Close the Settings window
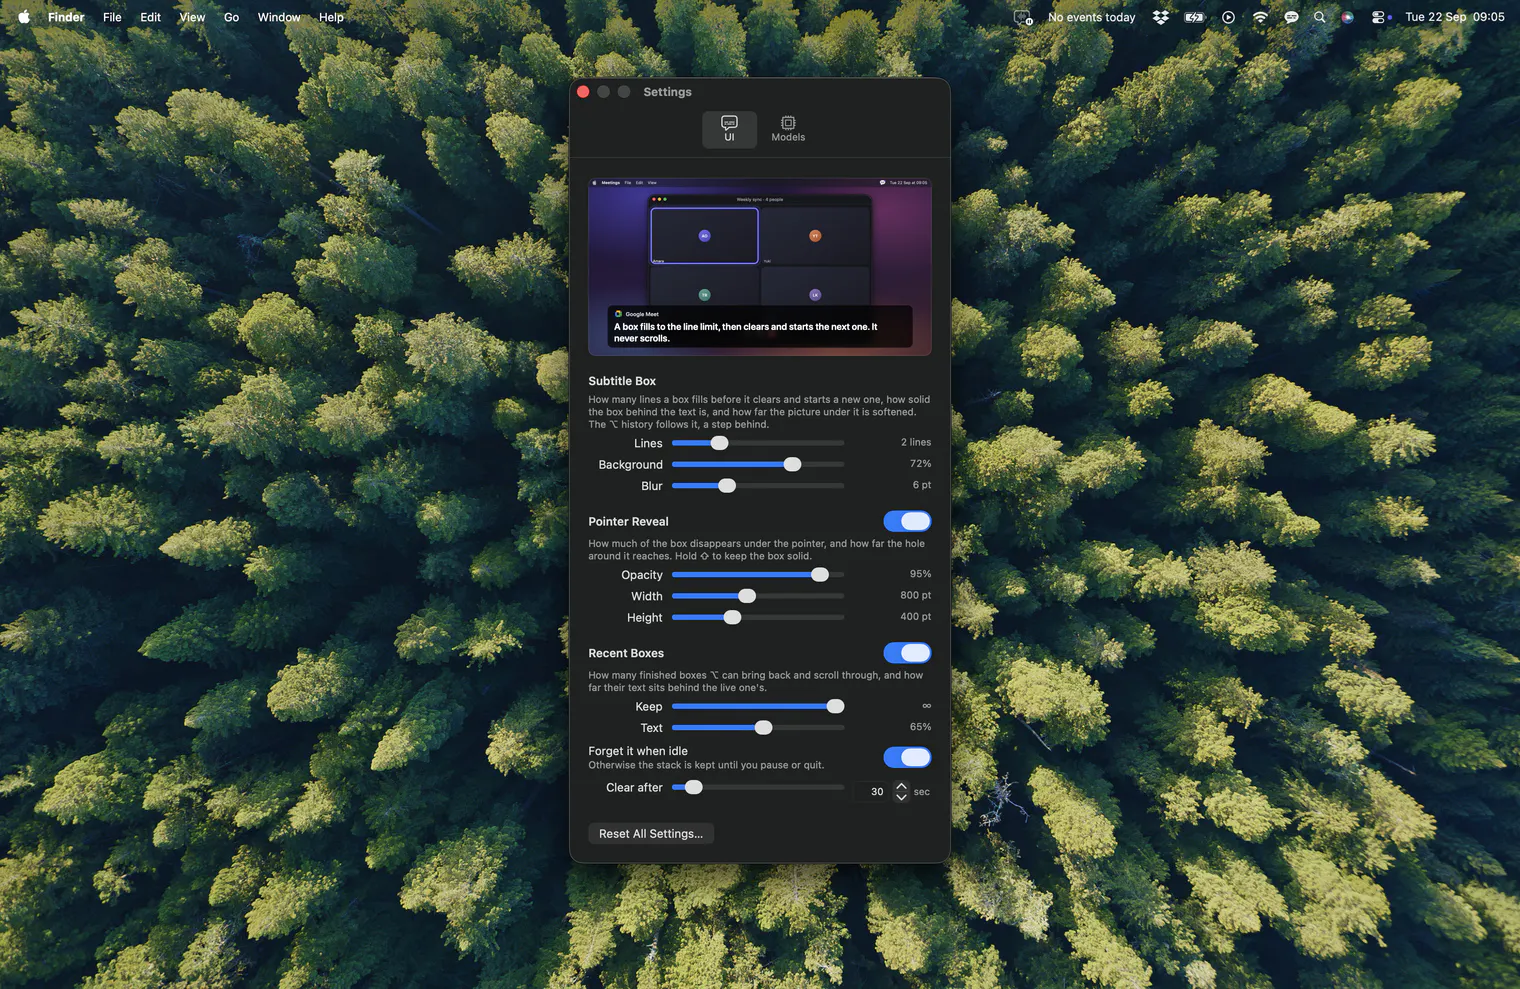Viewport: 1520px width, 989px height. tap(583, 91)
